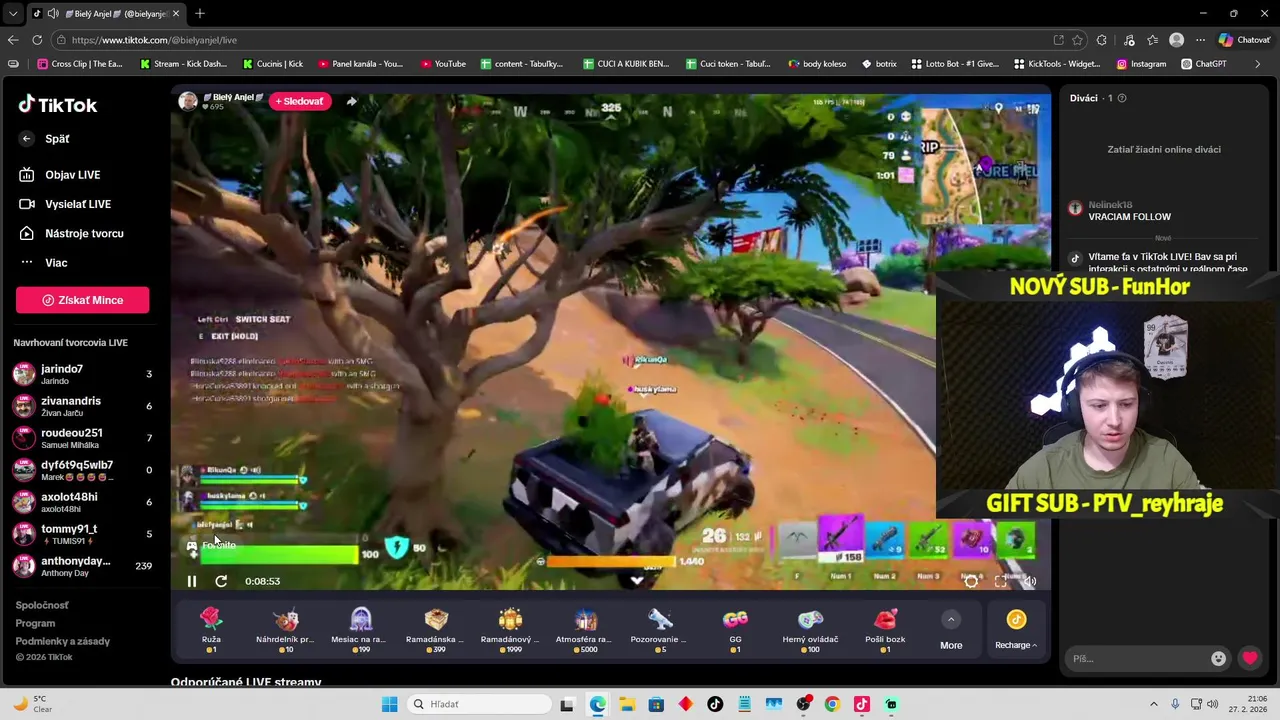Screen dimensions: 1280x720
Task: Reload the stream with refresh icon
Action: pyautogui.click(x=221, y=581)
